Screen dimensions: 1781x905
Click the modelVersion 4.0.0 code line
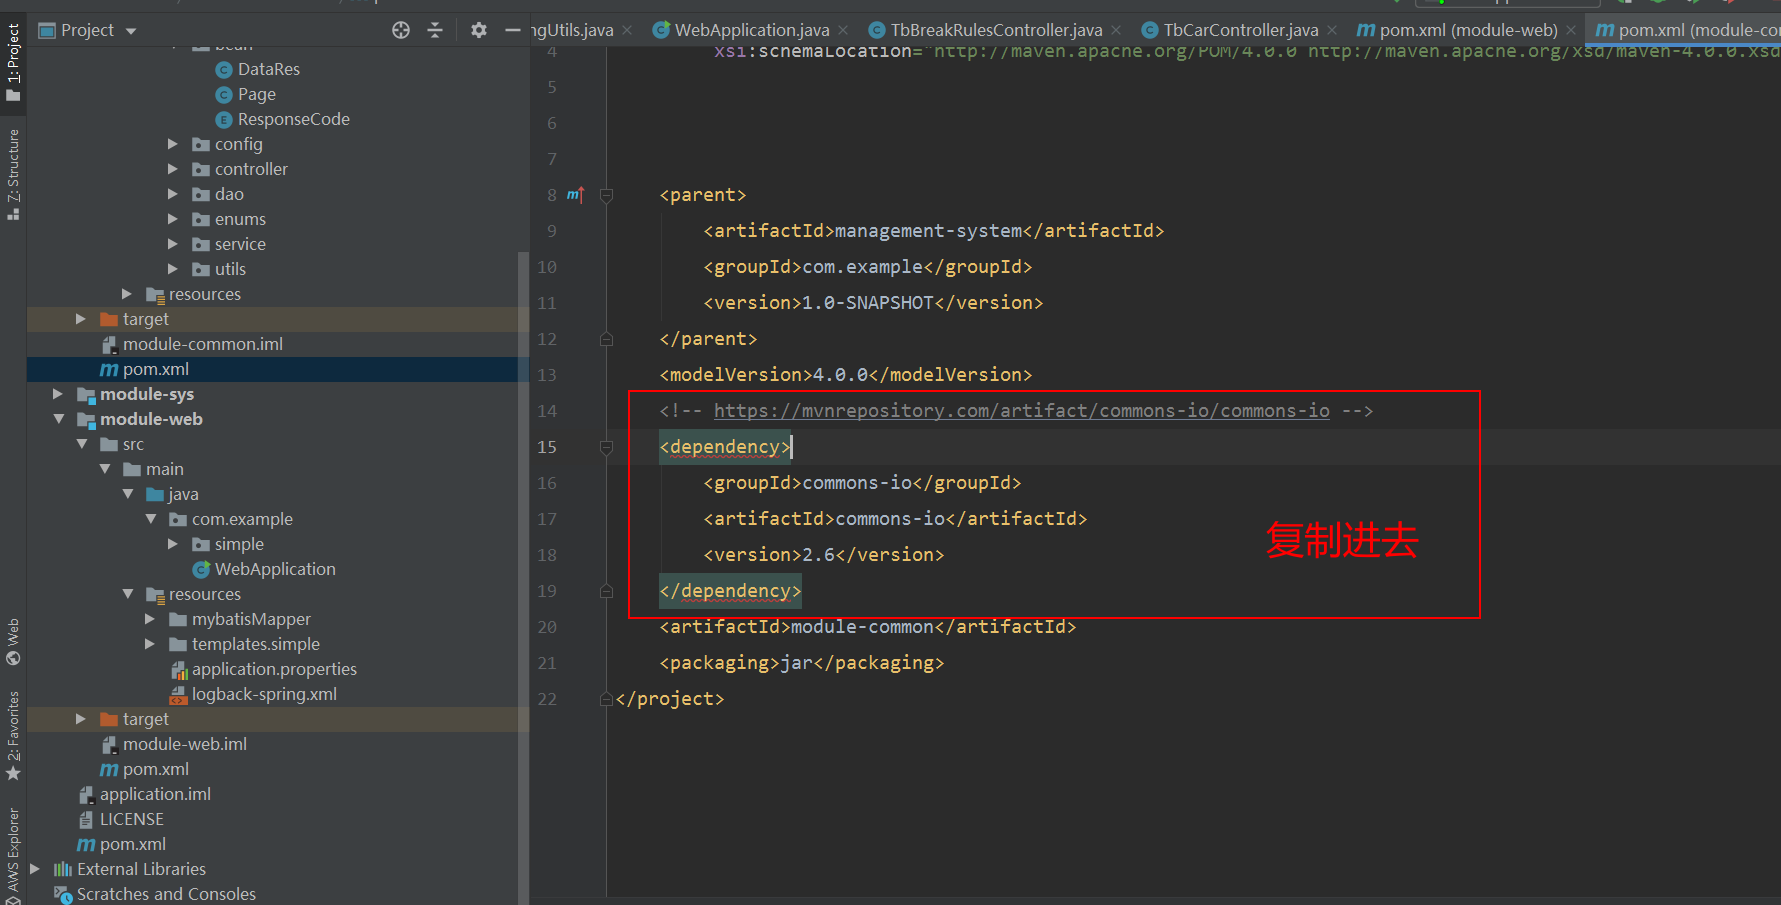(846, 375)
